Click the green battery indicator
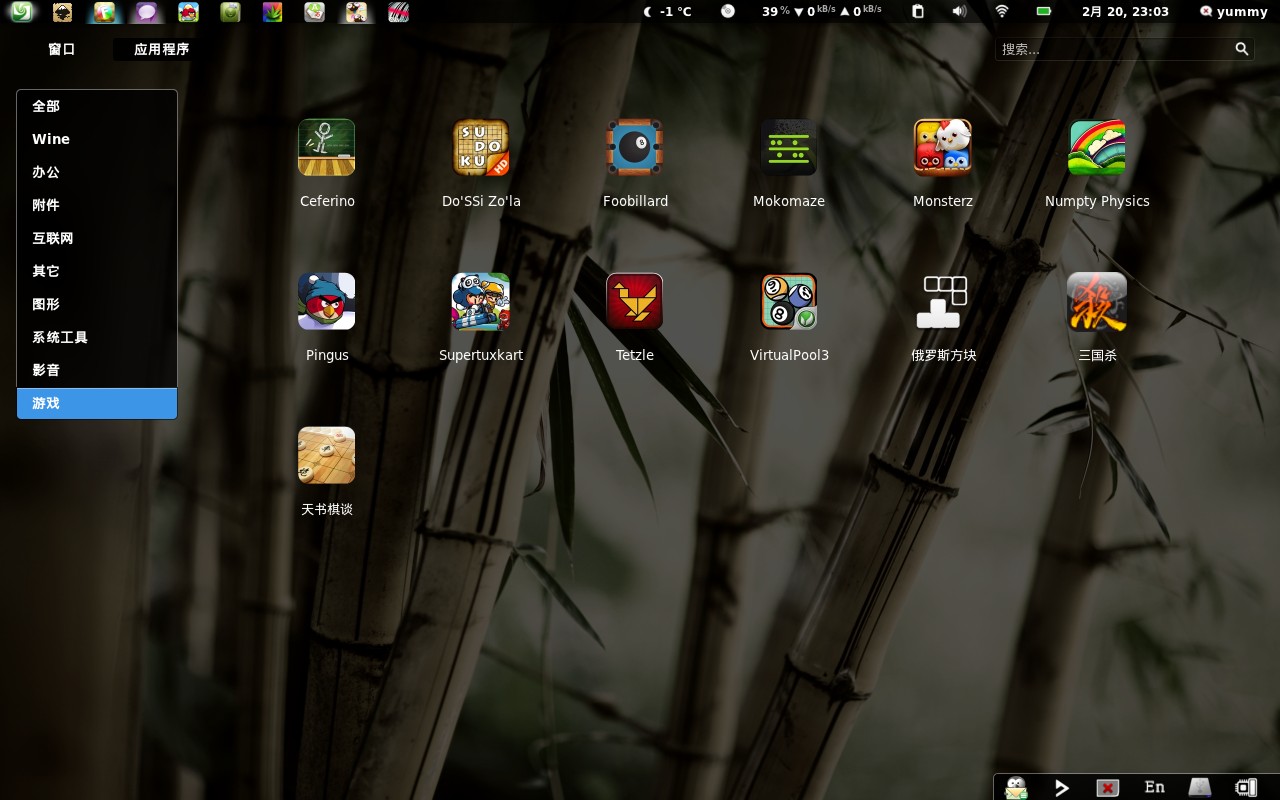This screenshot has width=1280, height=800. [x=1044, y=12]
